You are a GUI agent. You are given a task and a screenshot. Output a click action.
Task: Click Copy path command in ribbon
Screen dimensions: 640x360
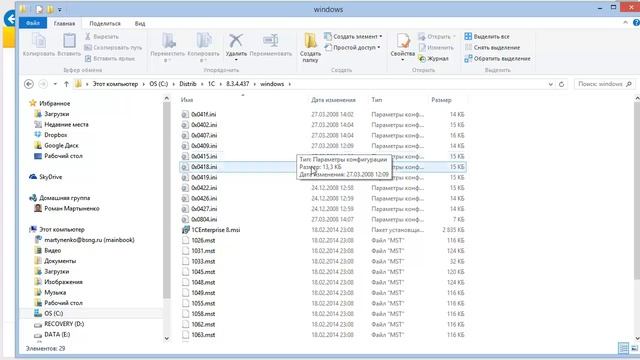coord(113,47)
